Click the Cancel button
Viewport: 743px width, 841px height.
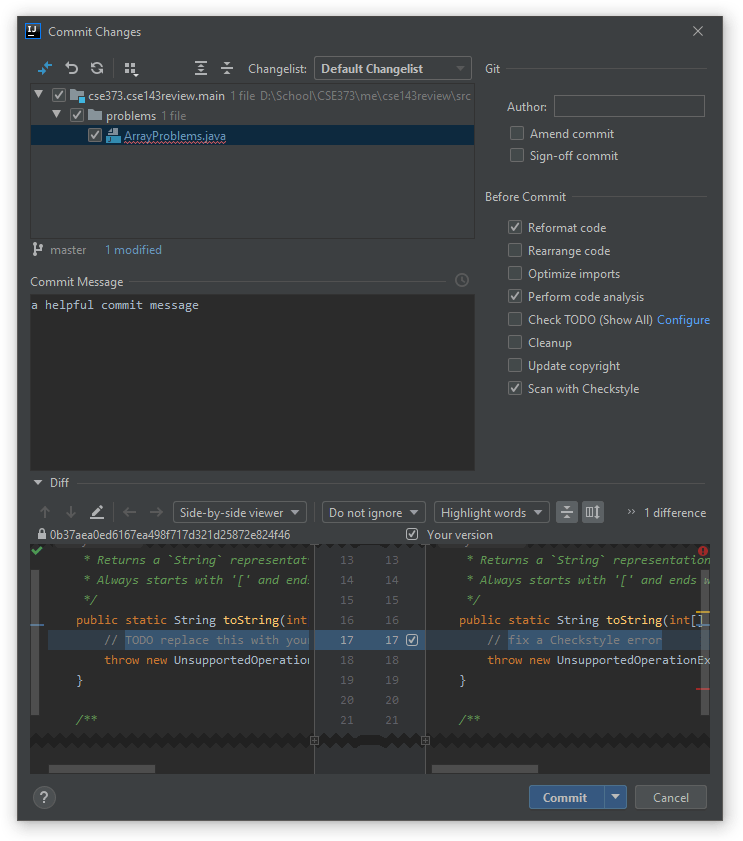tap(671, 797)
